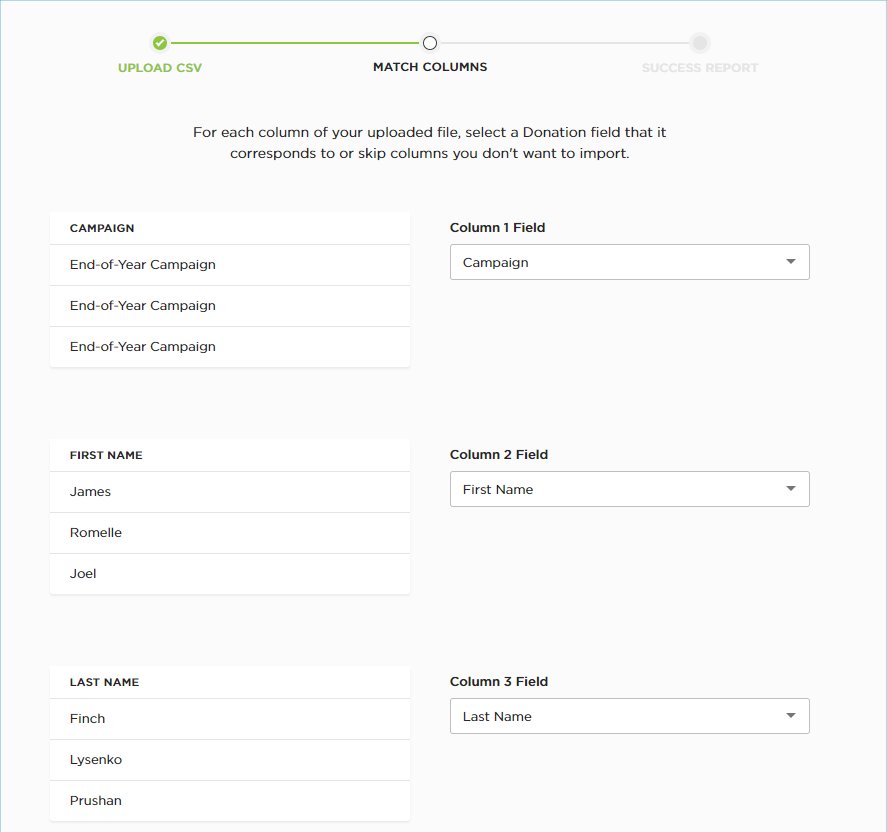Click the green checkmark Upload CSV step icon
Viewport: 887px width, 832px height.
click(x=160, y=43)
